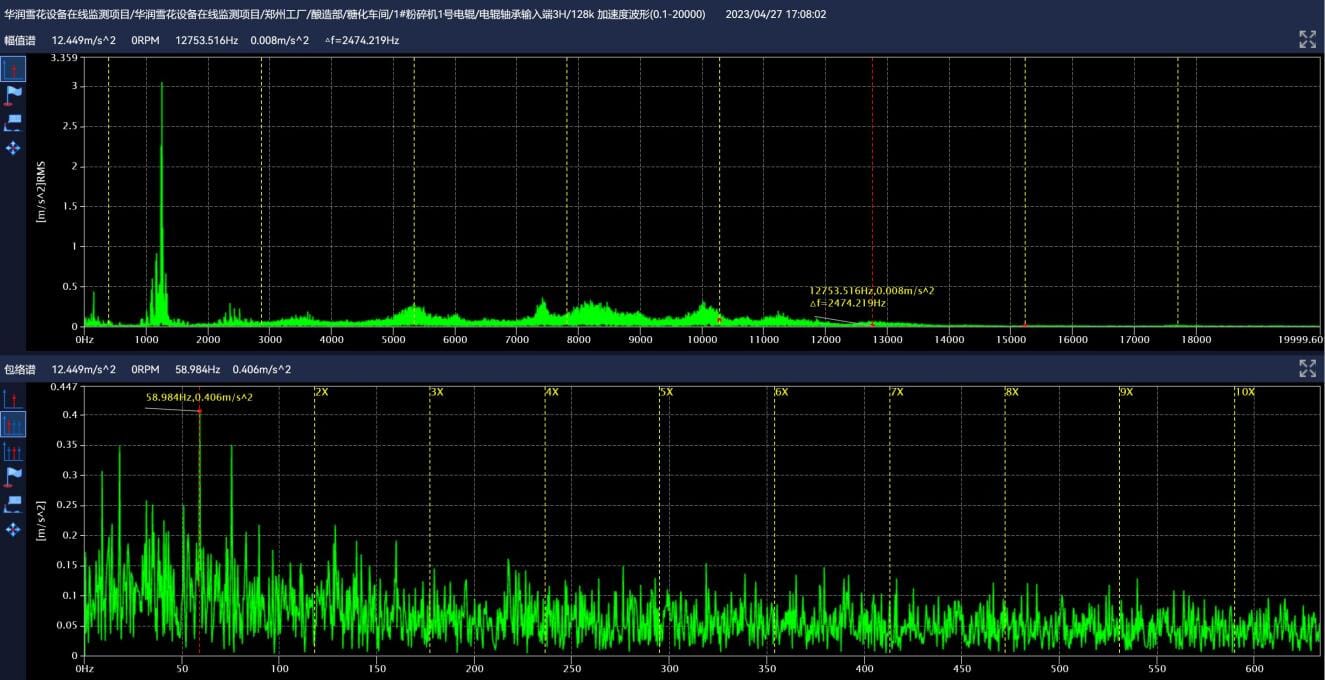Image resolution: width=1325 pixels, height=680 pixels.
Task: Click the Δf=2474.219Hz readout in amplitude header
Action: [361, 40]
